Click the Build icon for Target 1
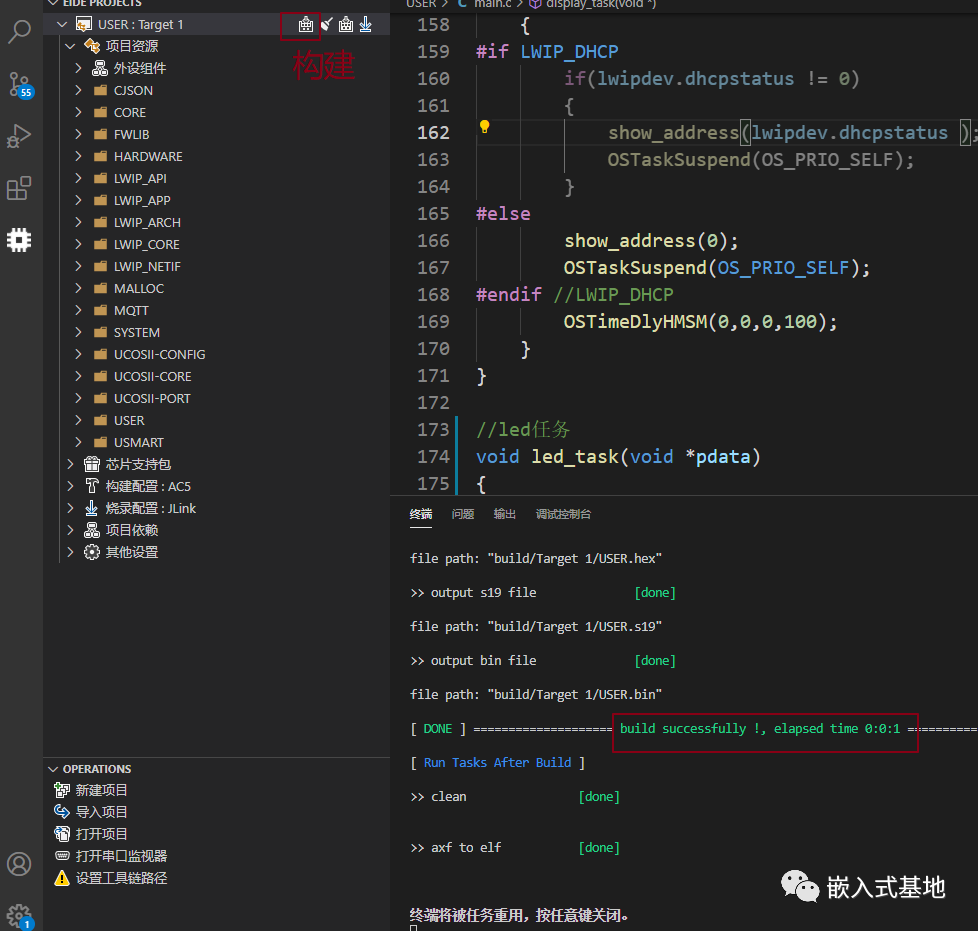Viewport: 978px width, 931px height. point(306,24)
